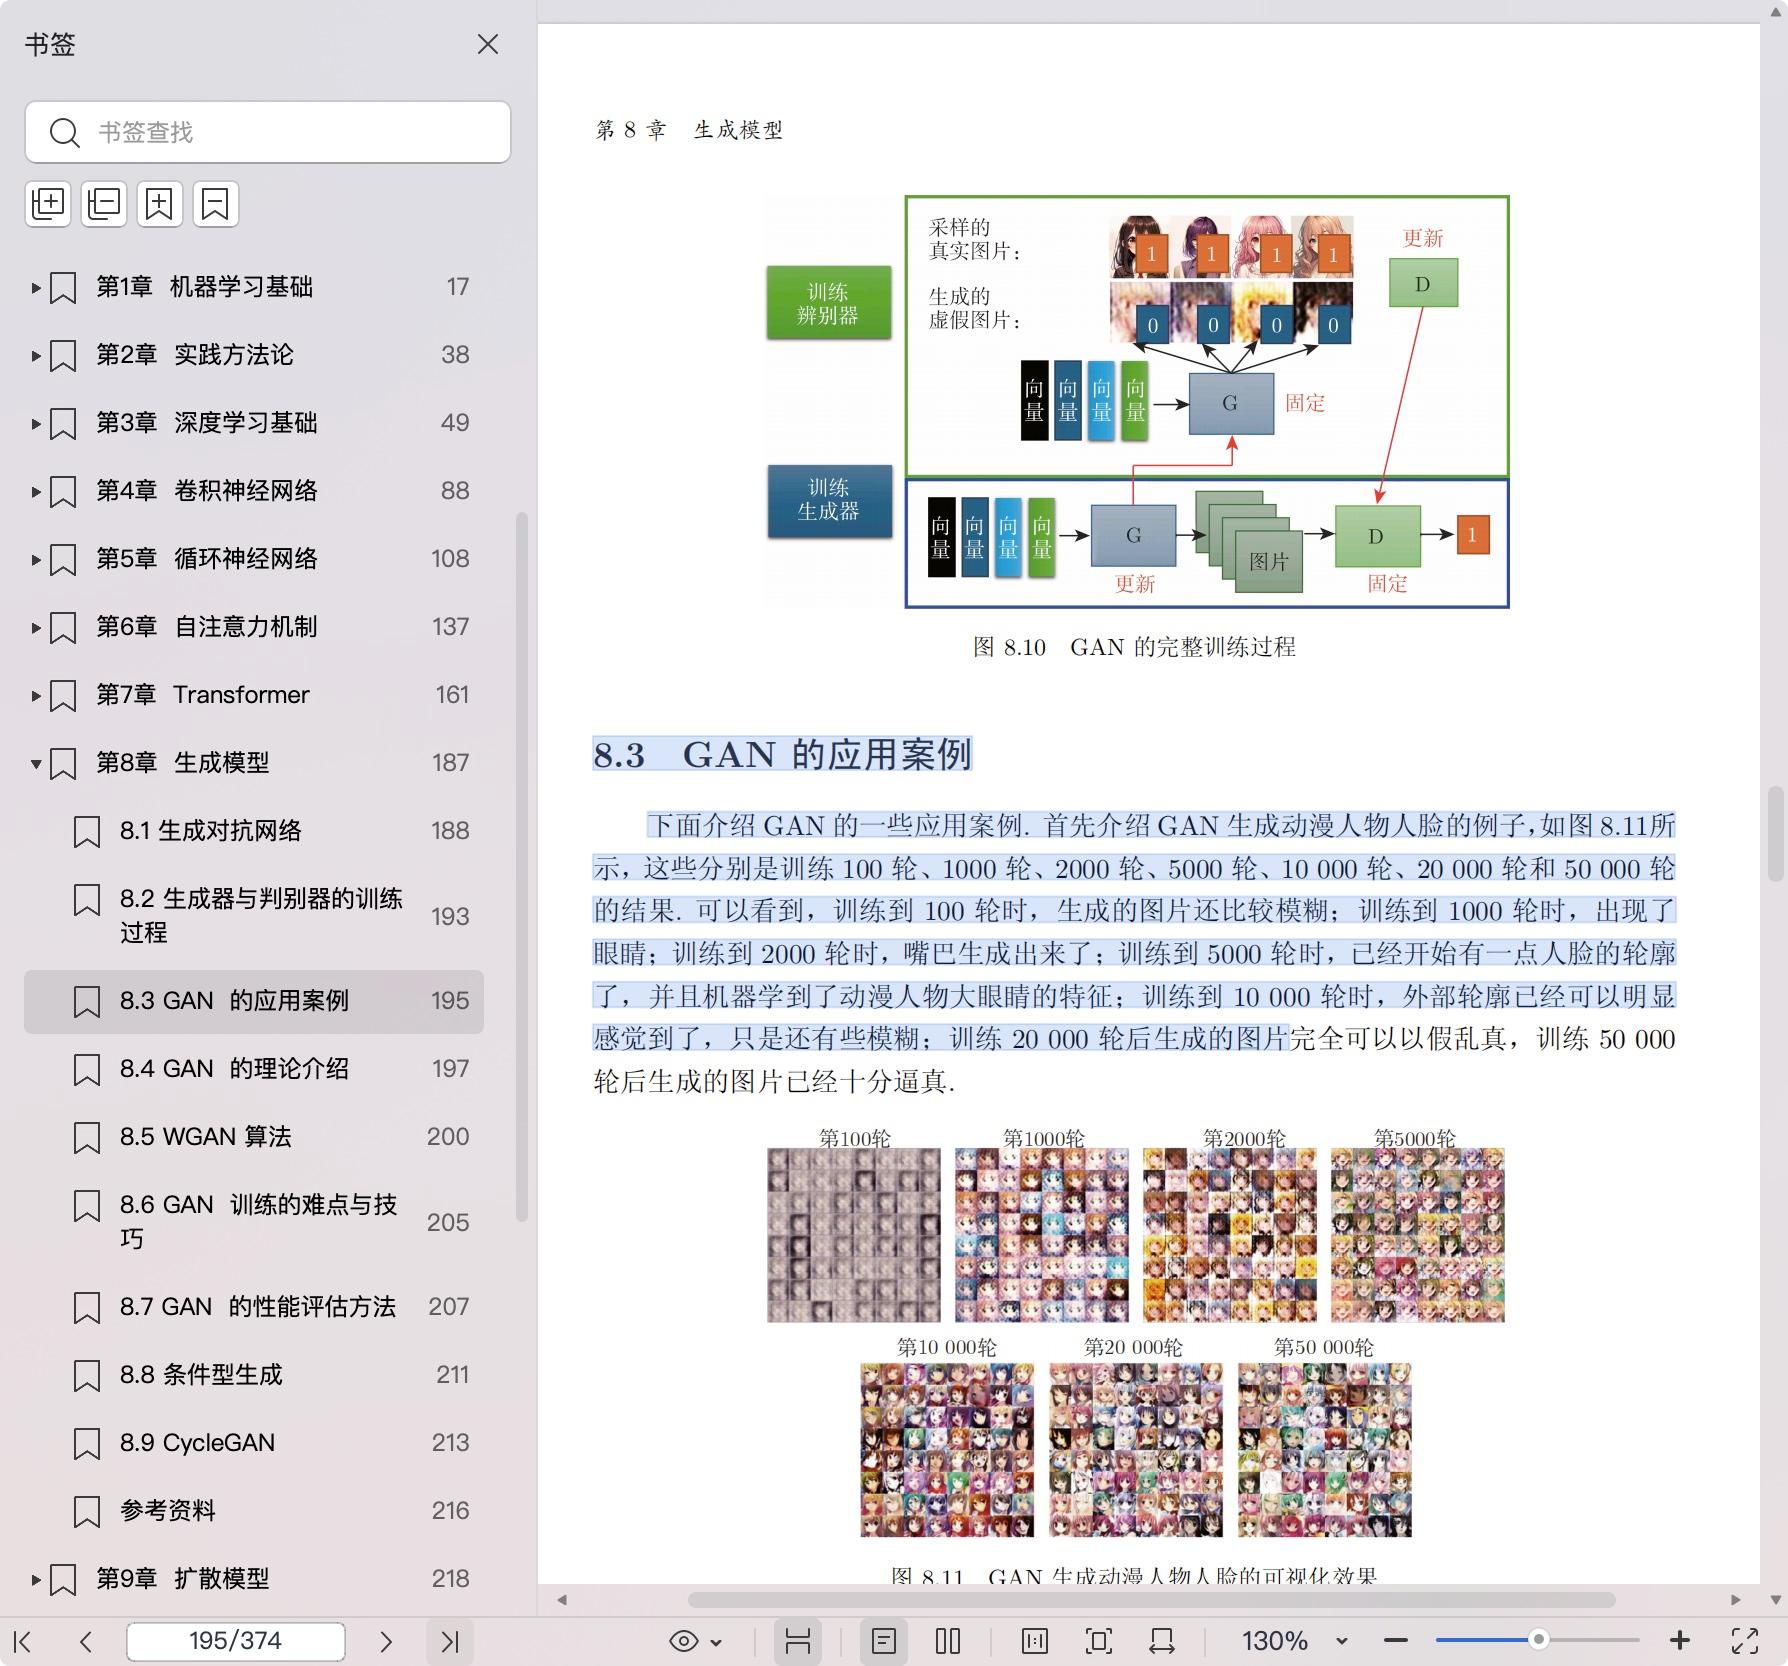This screenshot has height=1666, width=1788.
Task: Expand 第1章 机器学习基础 chapter
Action: point(36,288)
